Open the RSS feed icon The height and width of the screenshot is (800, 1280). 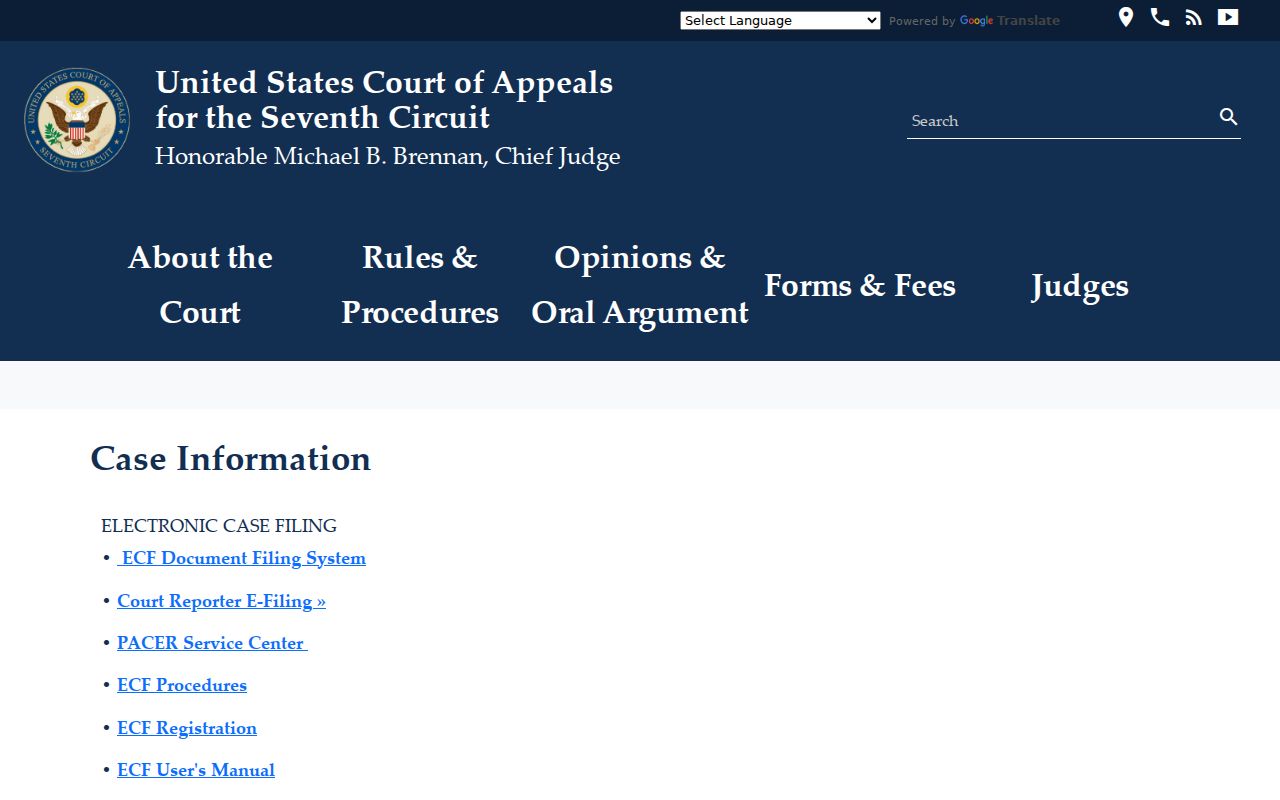(1193, 17)
